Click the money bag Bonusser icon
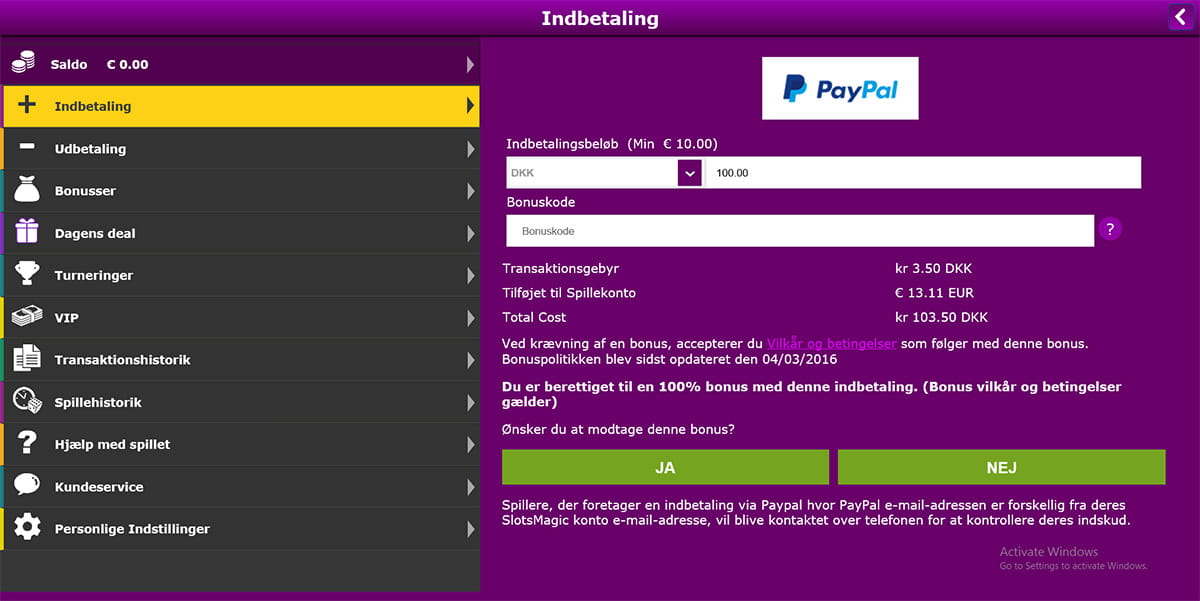1200x601 pixels. [27, 190]
